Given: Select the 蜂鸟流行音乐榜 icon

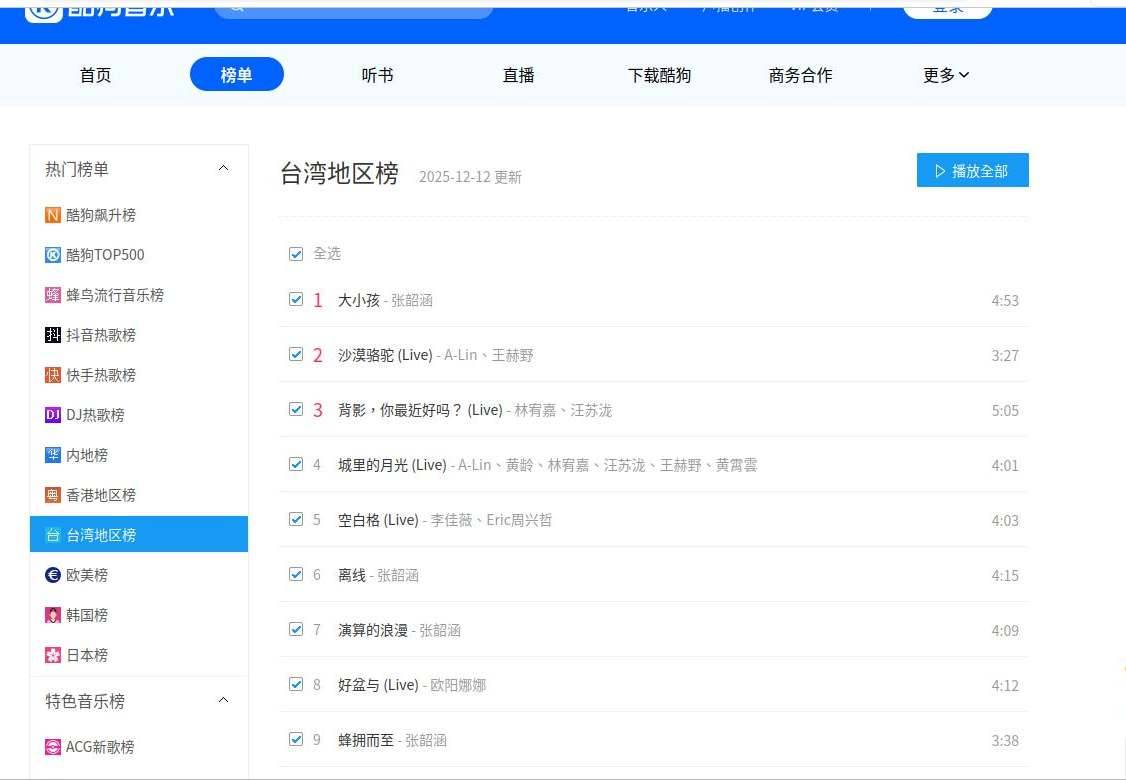Looking at the screenshot, I should click(53, 295).
